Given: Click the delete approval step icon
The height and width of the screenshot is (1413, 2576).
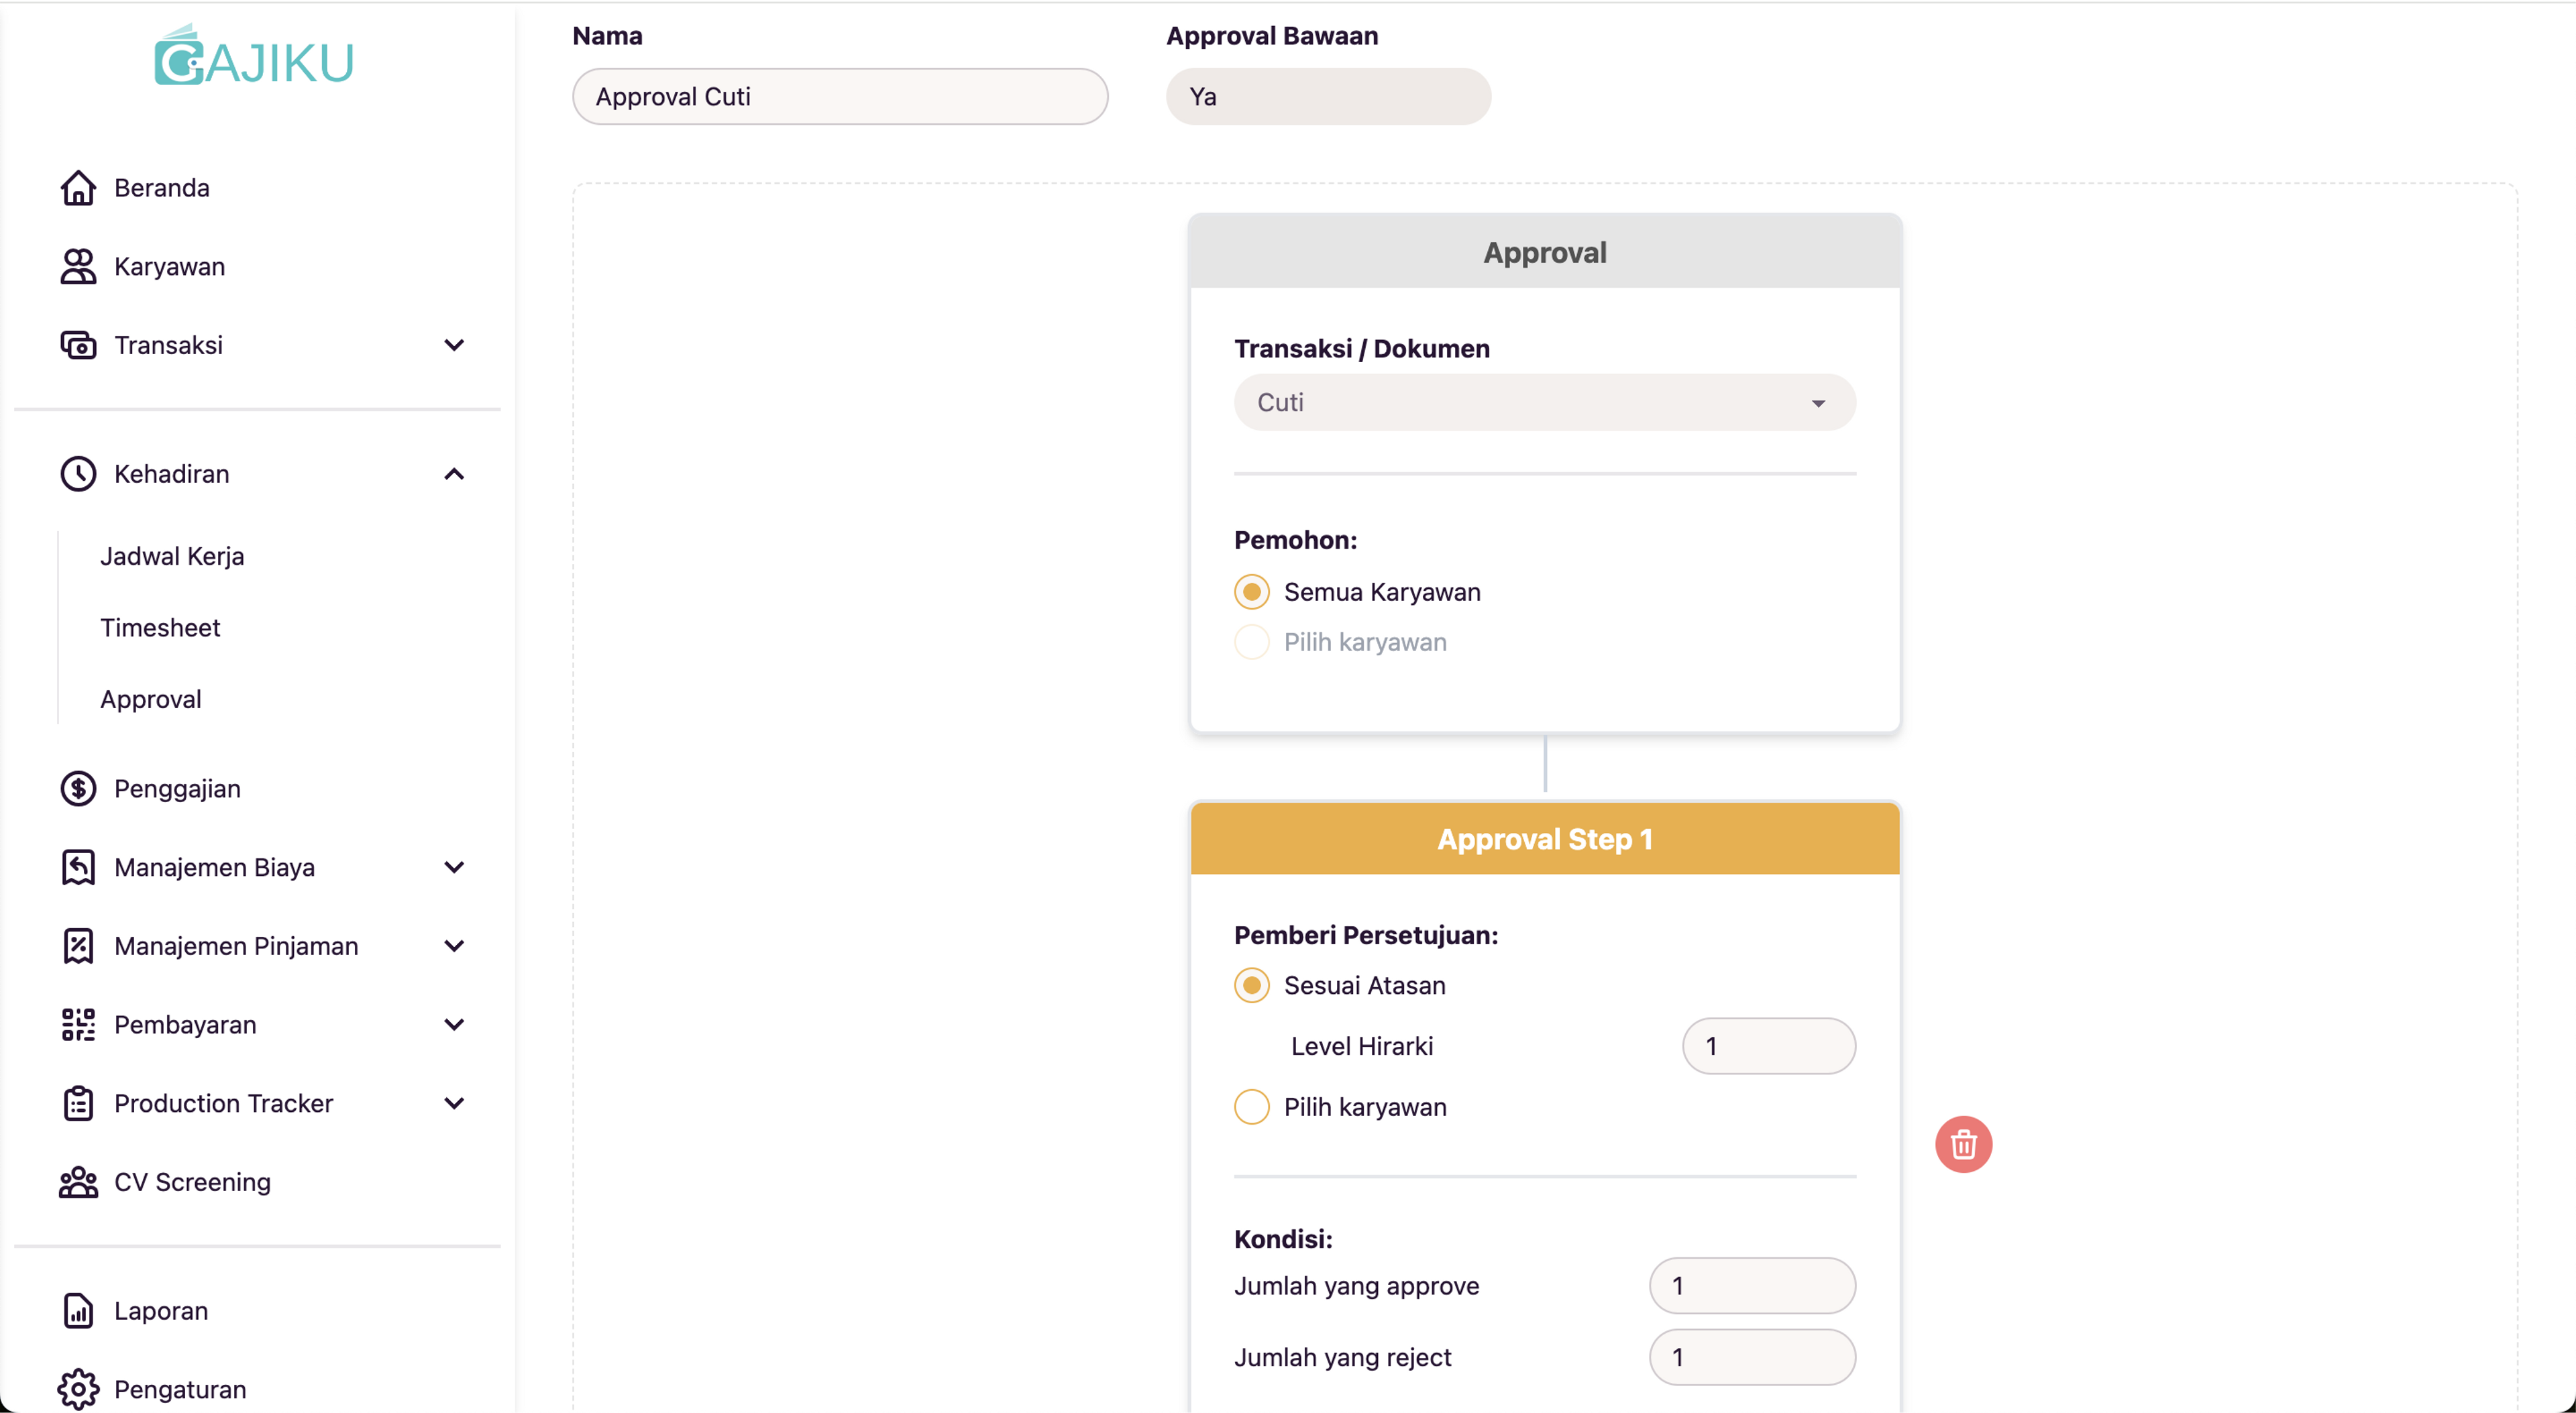Looking at the screenshot, I should tap(1964, 1143).
